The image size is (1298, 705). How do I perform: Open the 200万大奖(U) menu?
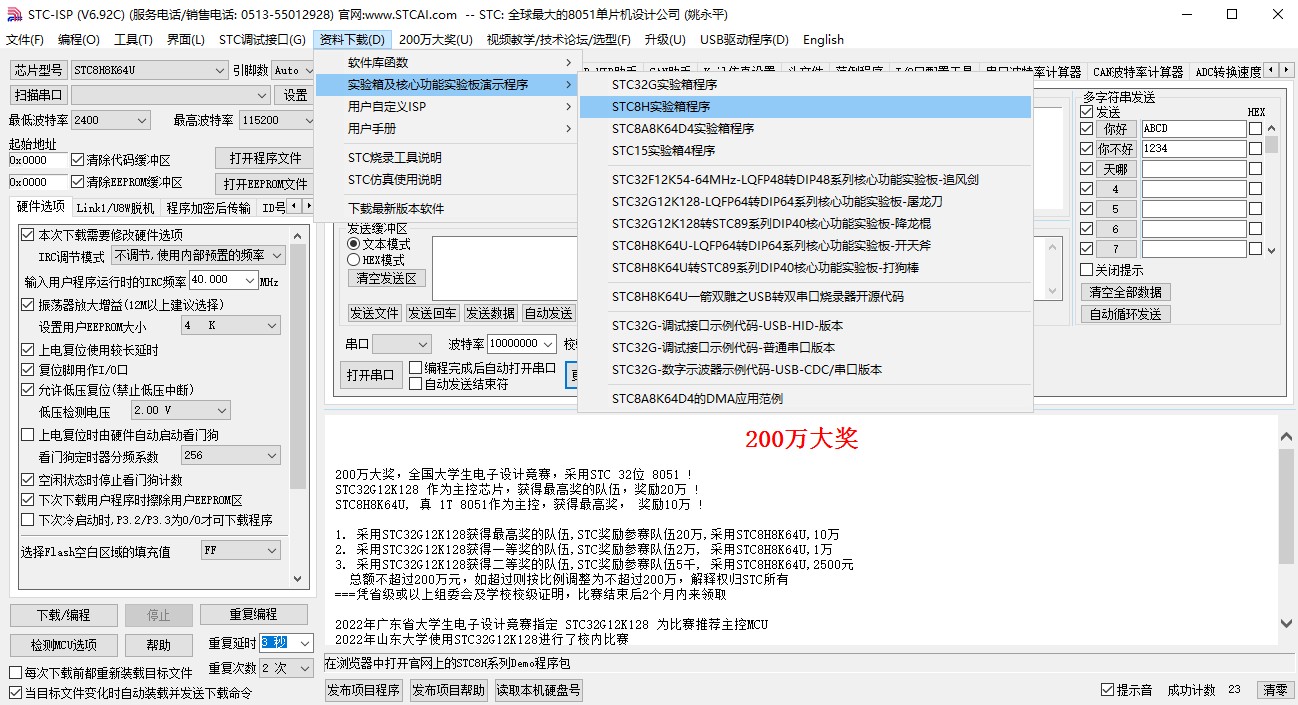pos(436,40)
